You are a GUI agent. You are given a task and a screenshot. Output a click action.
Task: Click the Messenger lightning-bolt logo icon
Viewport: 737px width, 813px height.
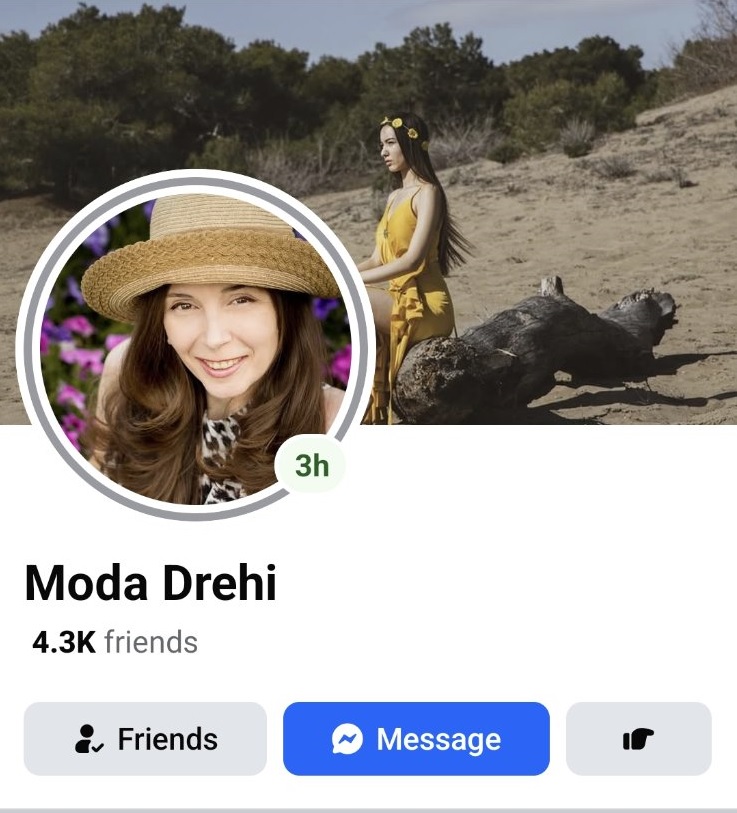pyautogui.click(x=347, y=739)
